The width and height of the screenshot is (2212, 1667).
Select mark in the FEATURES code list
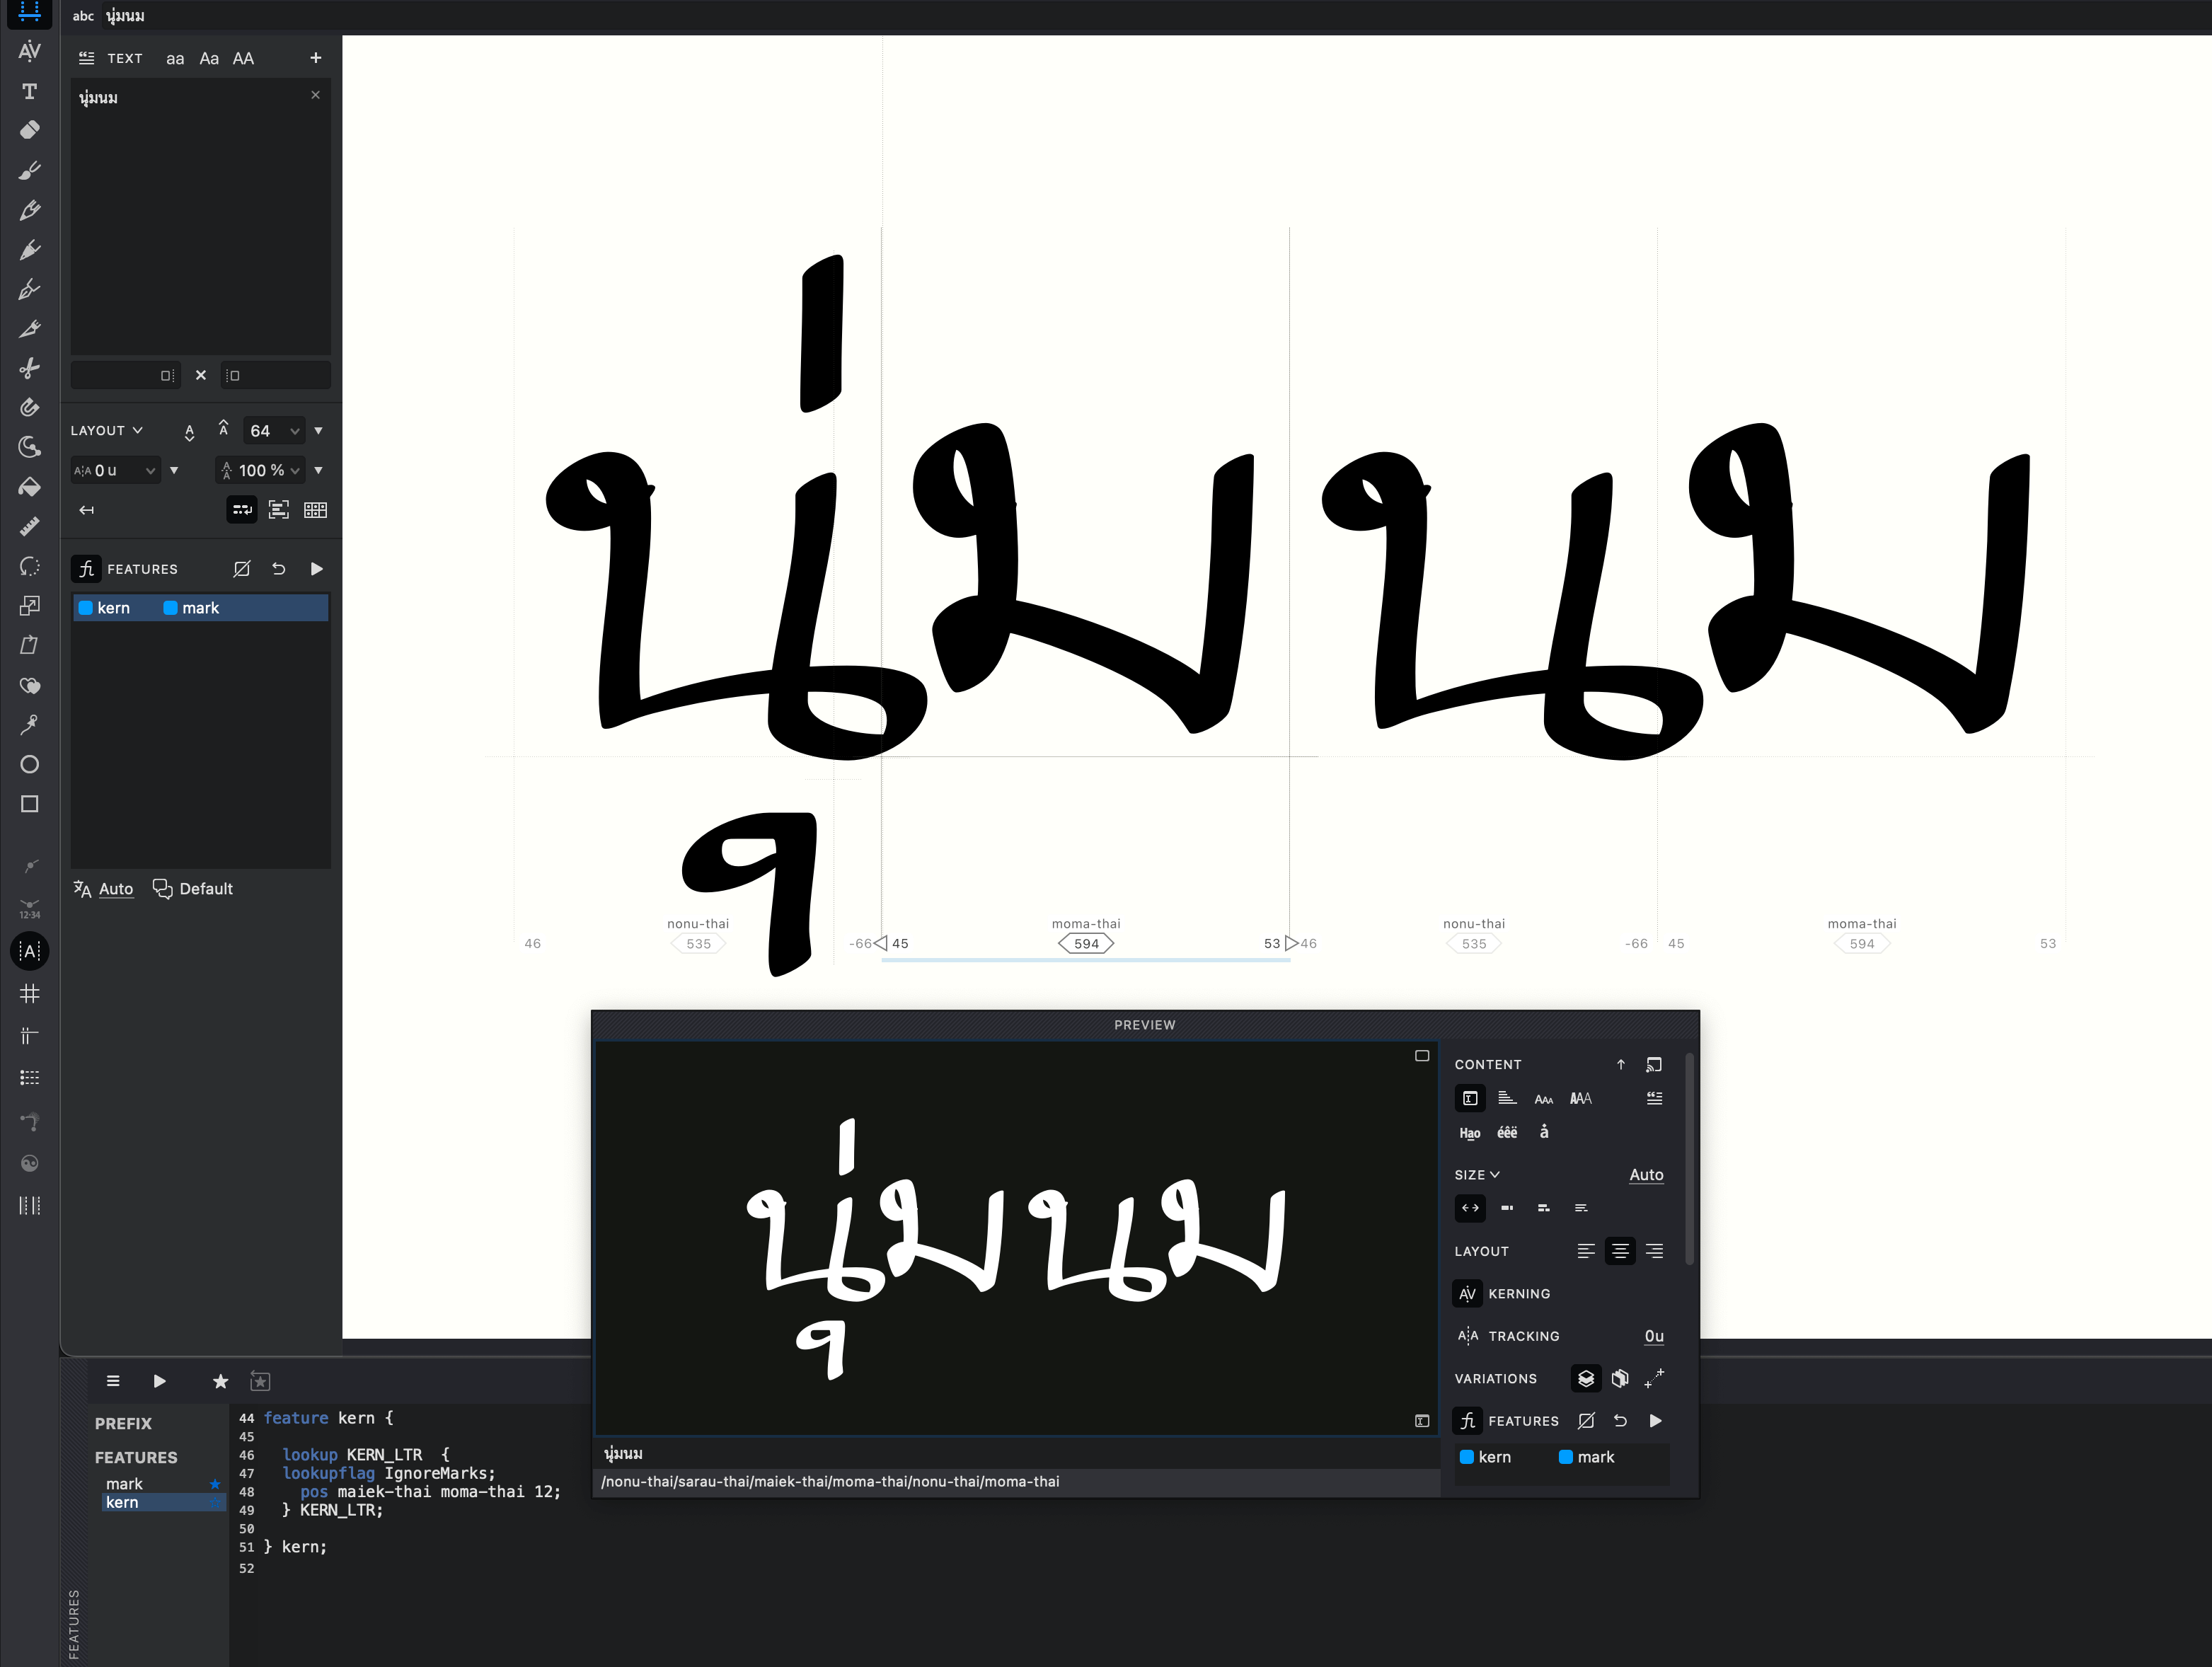pyautogui.click(x=125, y=1484)
